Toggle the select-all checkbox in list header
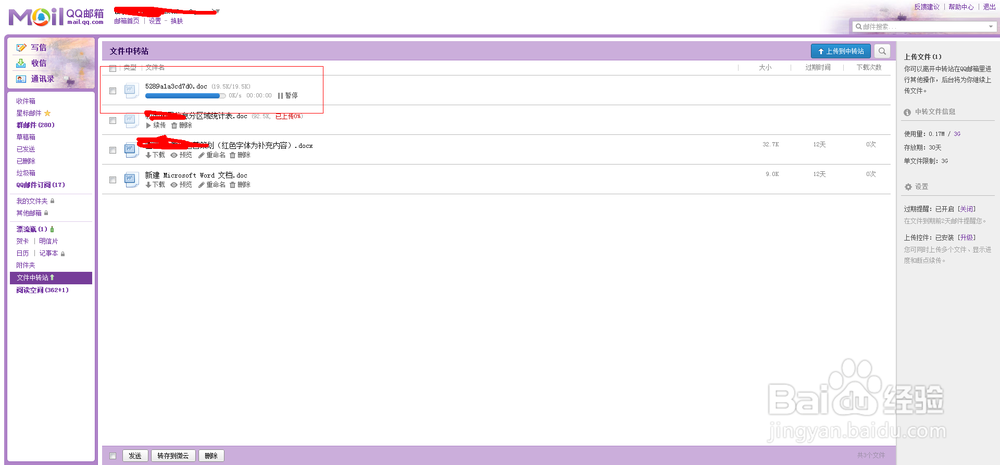Screen dimensions: 1000x465 [113, 68]
